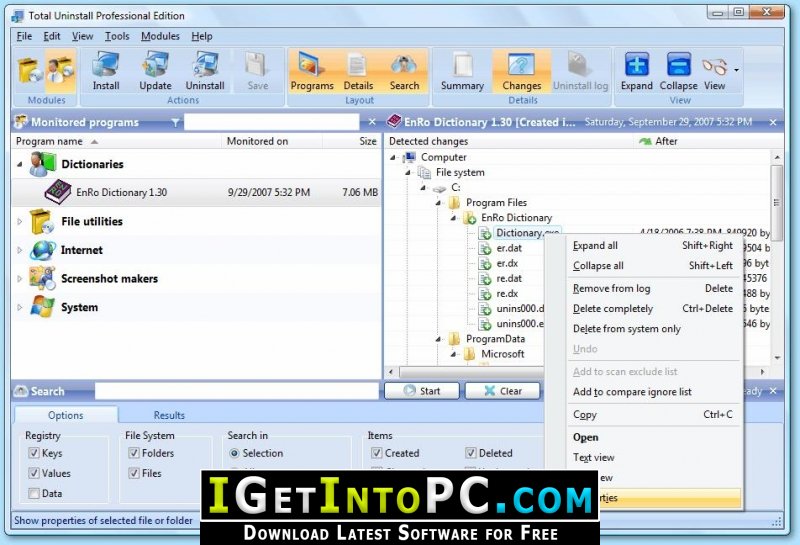Select the re.dx file icon
The width and height of the screenshot is (800, 545).
point(485,294)
